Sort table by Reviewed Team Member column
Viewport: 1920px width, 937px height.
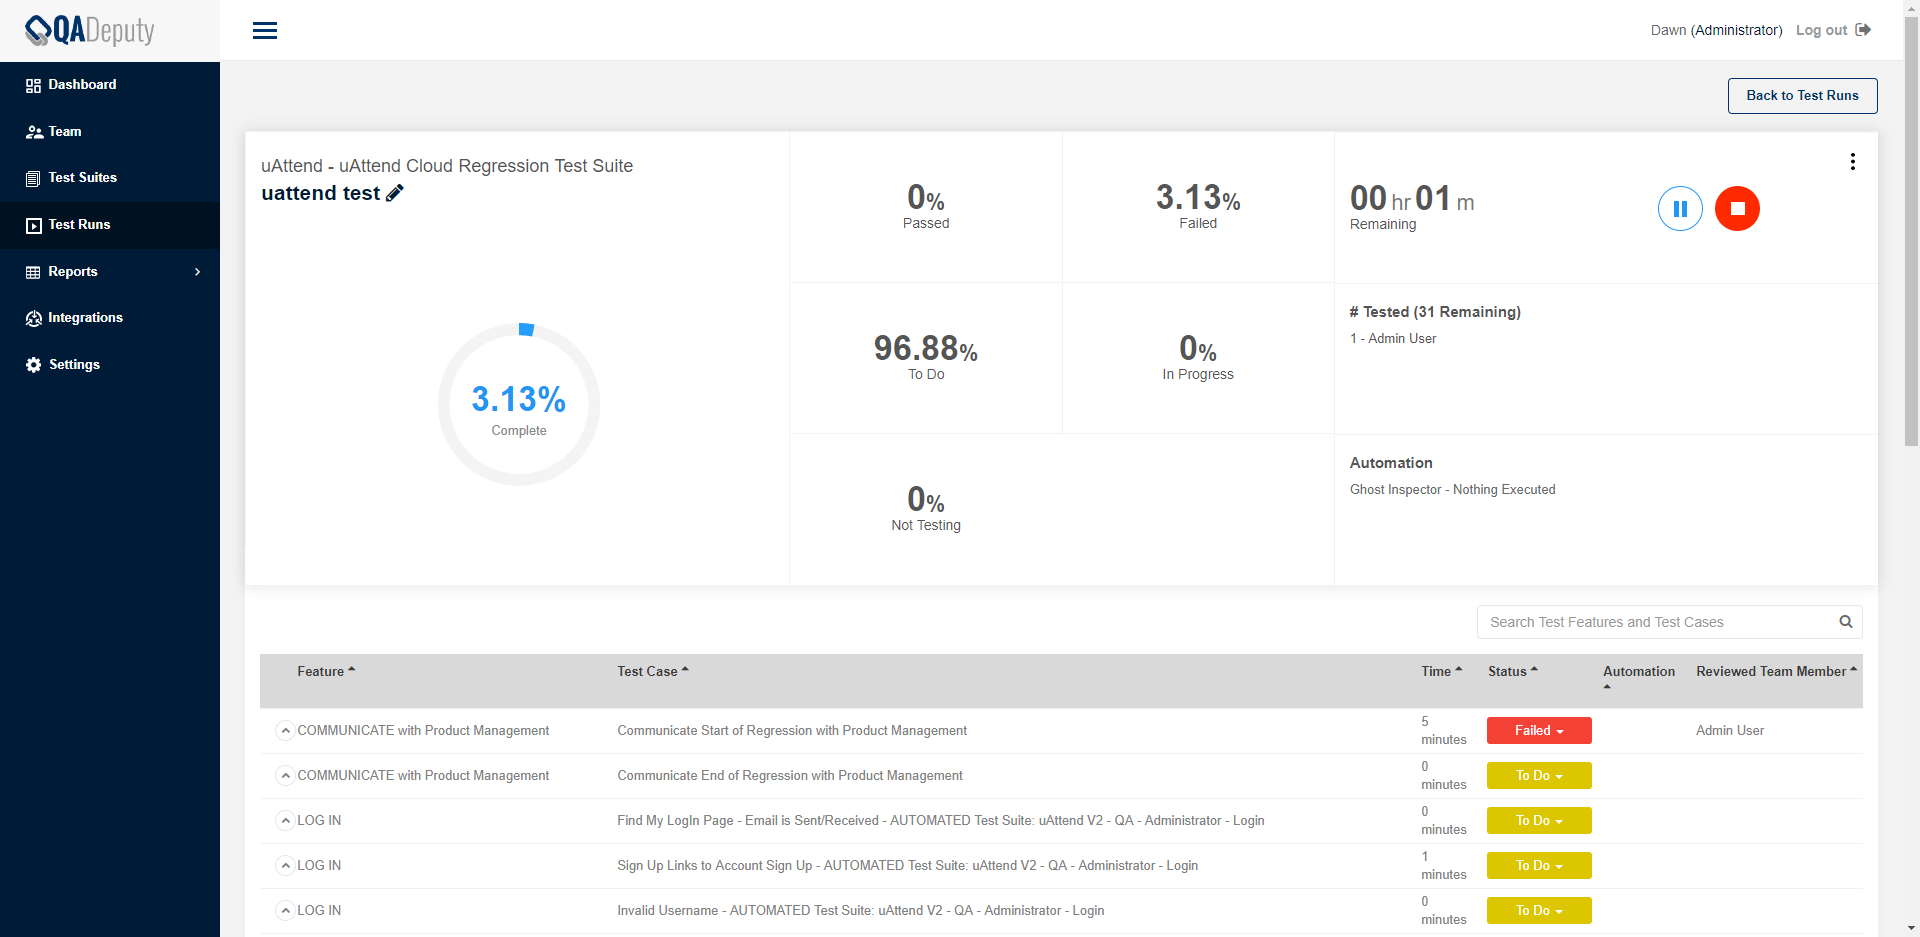[x=1776, y=671]
